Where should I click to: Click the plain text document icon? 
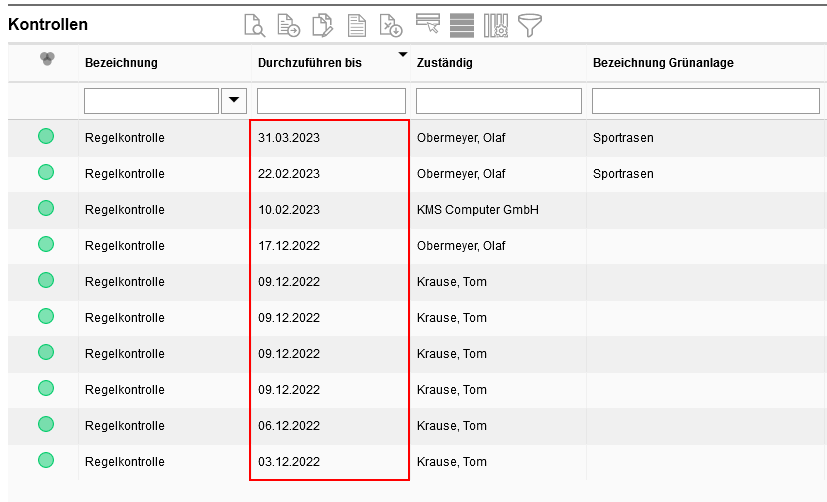[x=356, y=25]
